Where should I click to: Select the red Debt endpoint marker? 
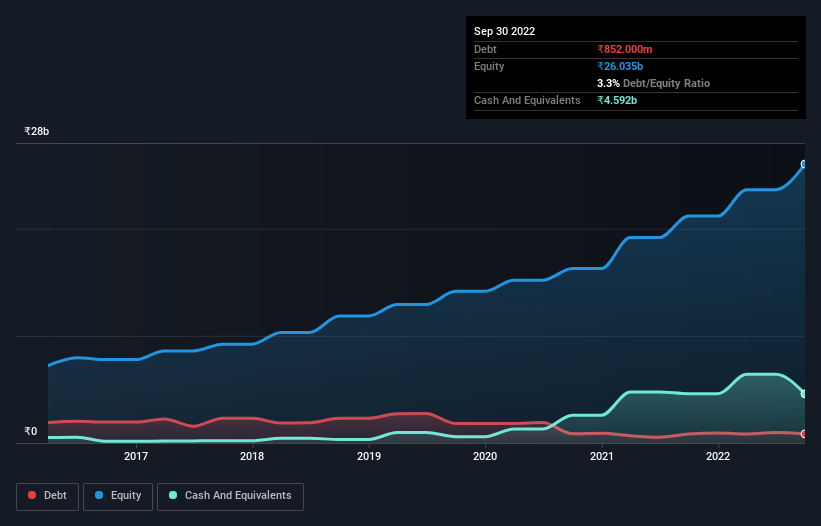804,434
